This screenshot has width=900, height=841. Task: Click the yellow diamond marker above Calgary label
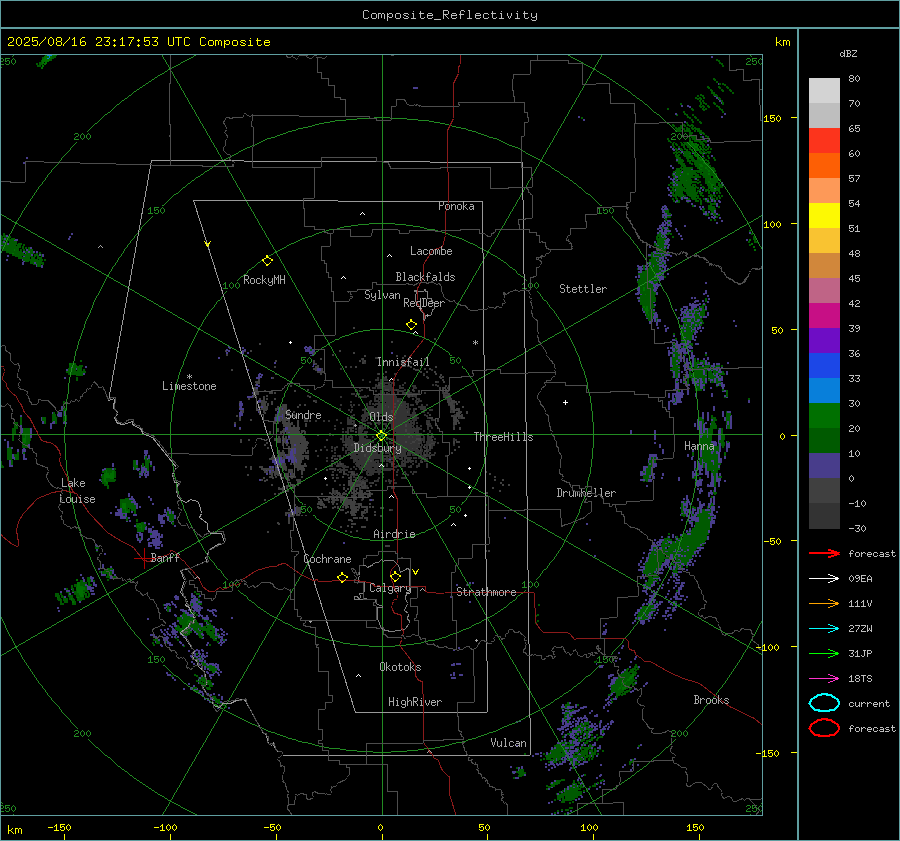coord(395,576)
